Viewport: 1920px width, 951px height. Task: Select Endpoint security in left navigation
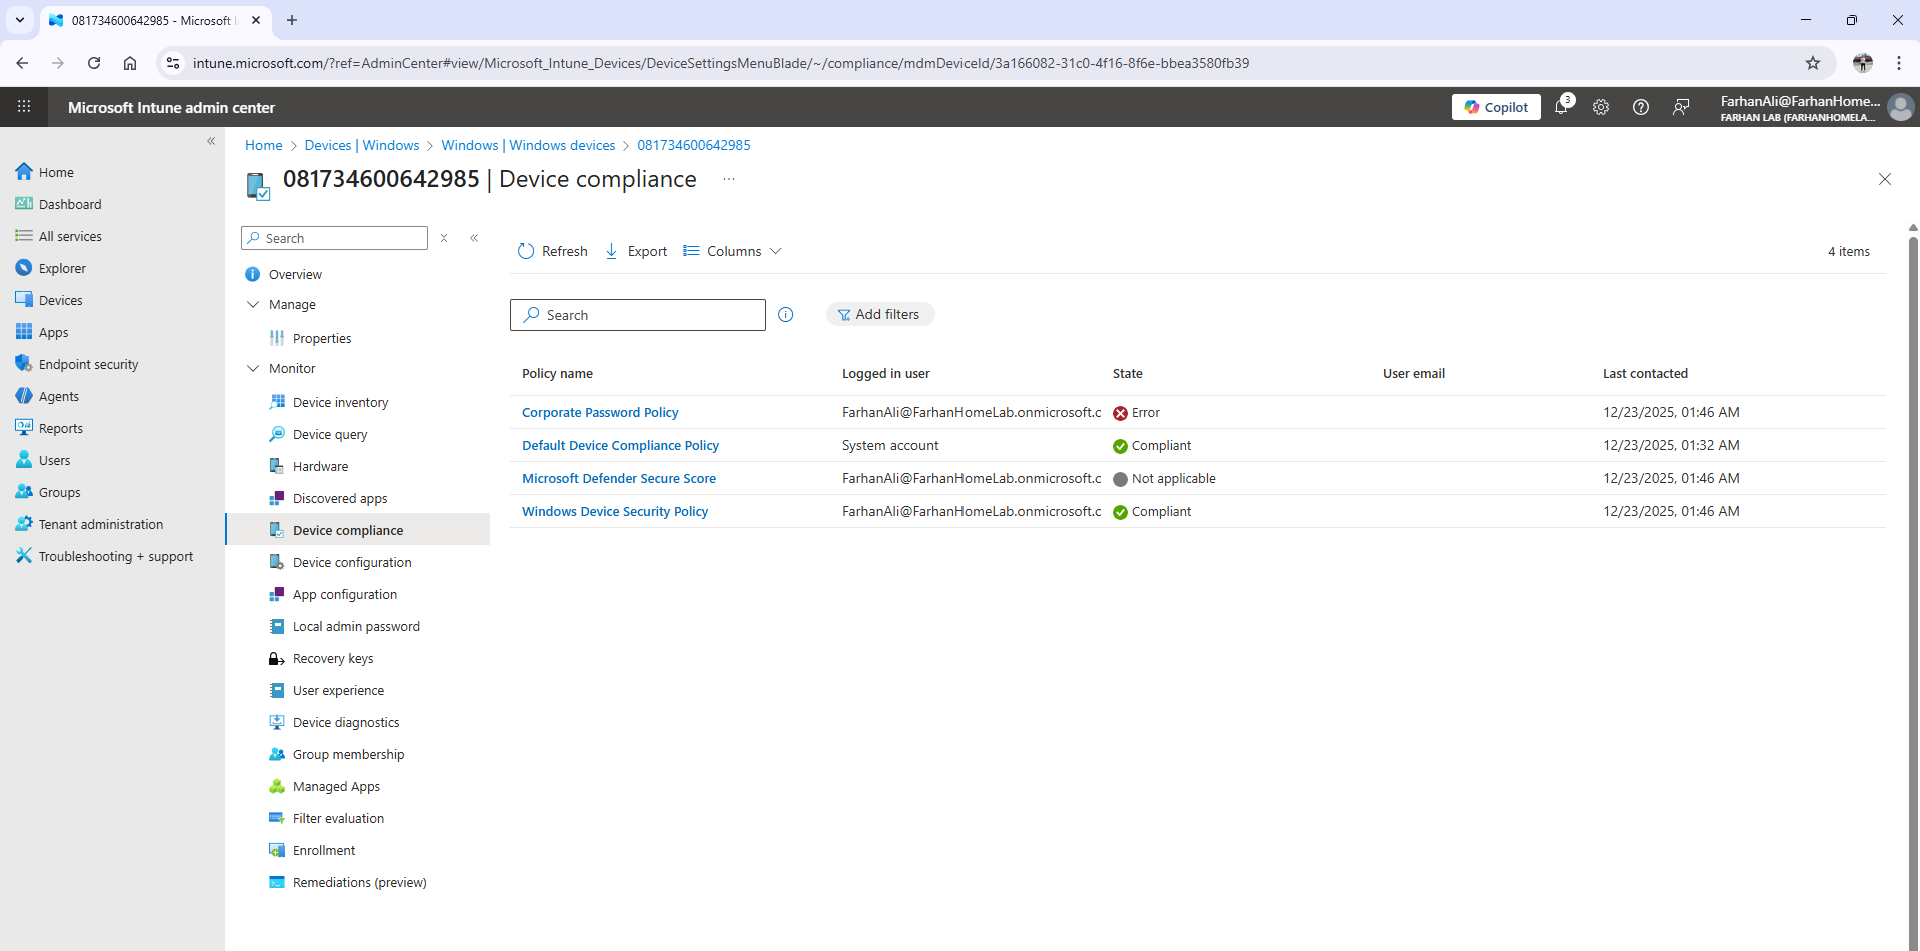pyautogui.click(x=88, y=365)
